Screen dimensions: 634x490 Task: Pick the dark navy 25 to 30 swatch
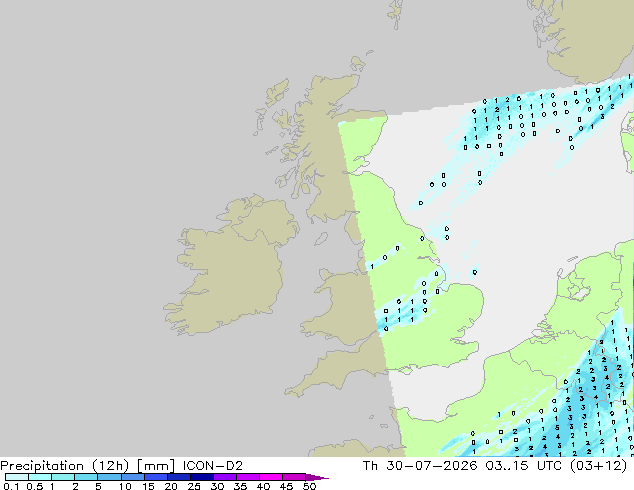[x=202, y=477]
